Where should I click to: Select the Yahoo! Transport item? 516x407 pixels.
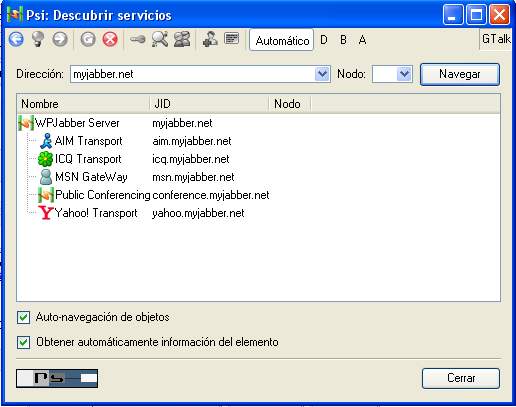tap(96, 213)
